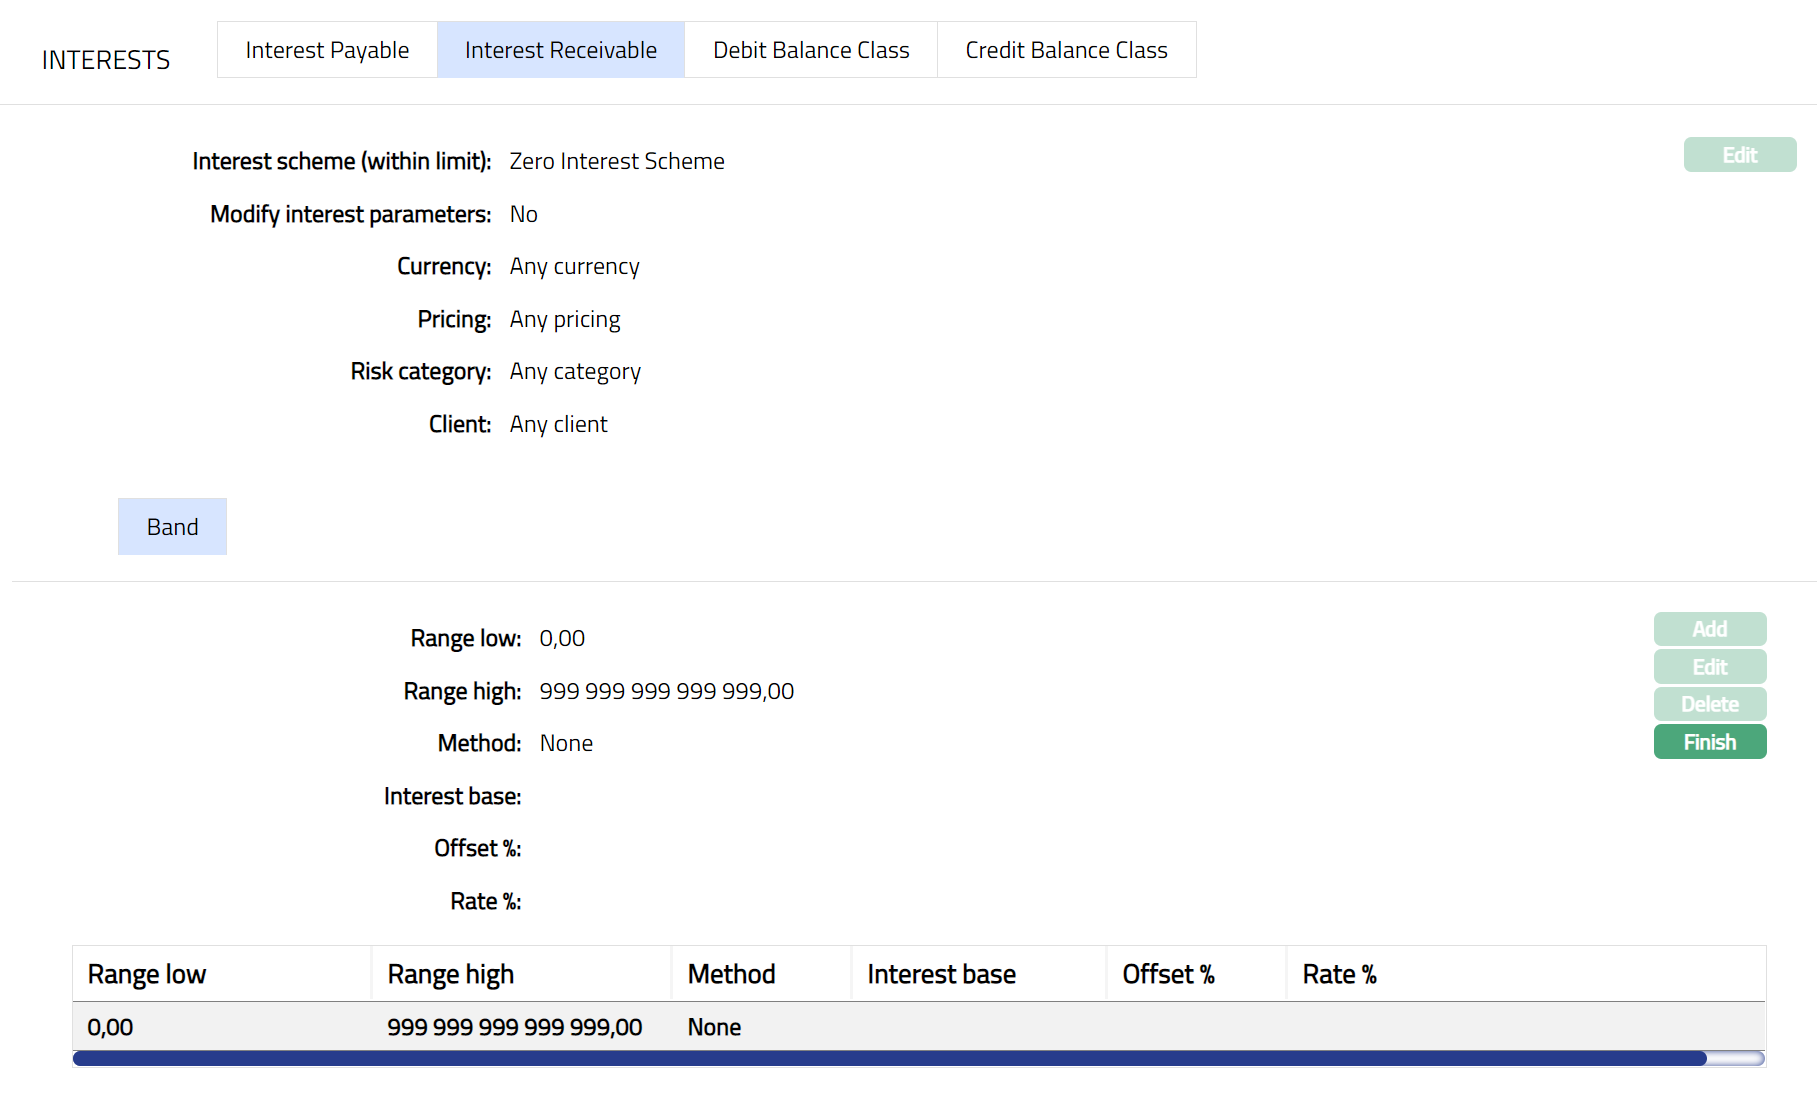1817x1095 pixels.
Task: Click the Delete band button
Action: point(1709,704)
